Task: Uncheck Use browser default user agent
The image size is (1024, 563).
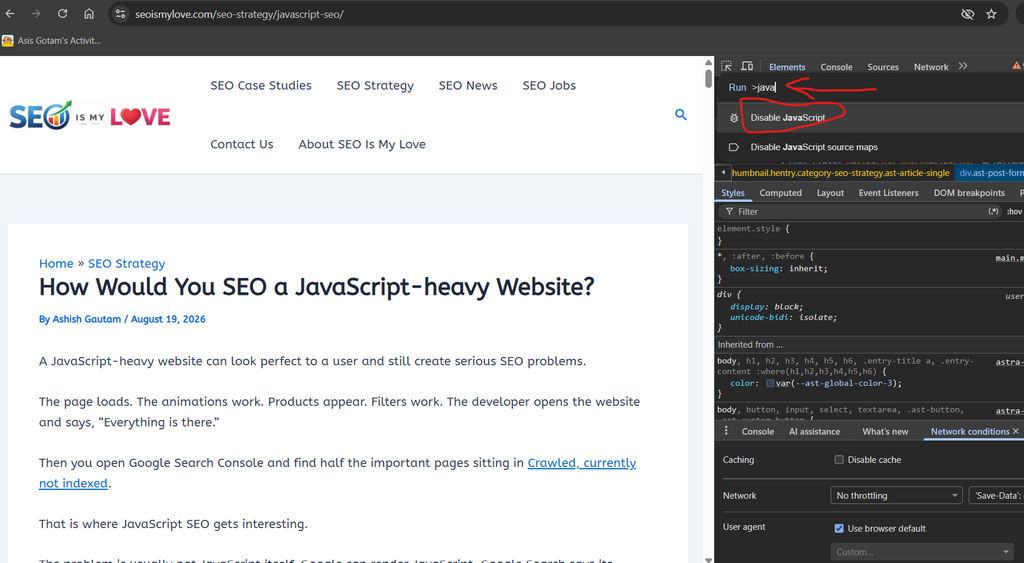Action: click(x=839, y=528)
